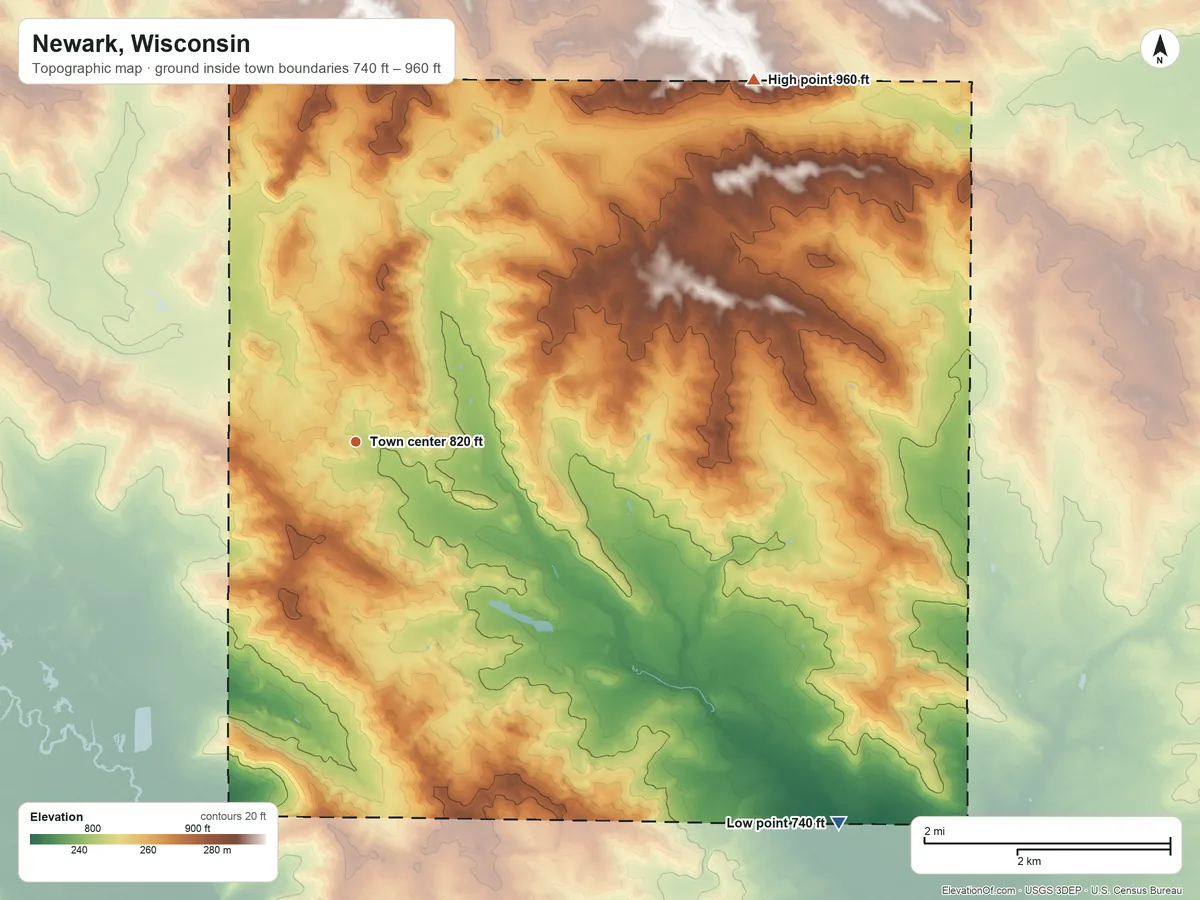Image resolution: width=1200 pixels, height=900 pixels.
Task: Click the long narrow lake south of center
Action: click(x=521, y=616)
